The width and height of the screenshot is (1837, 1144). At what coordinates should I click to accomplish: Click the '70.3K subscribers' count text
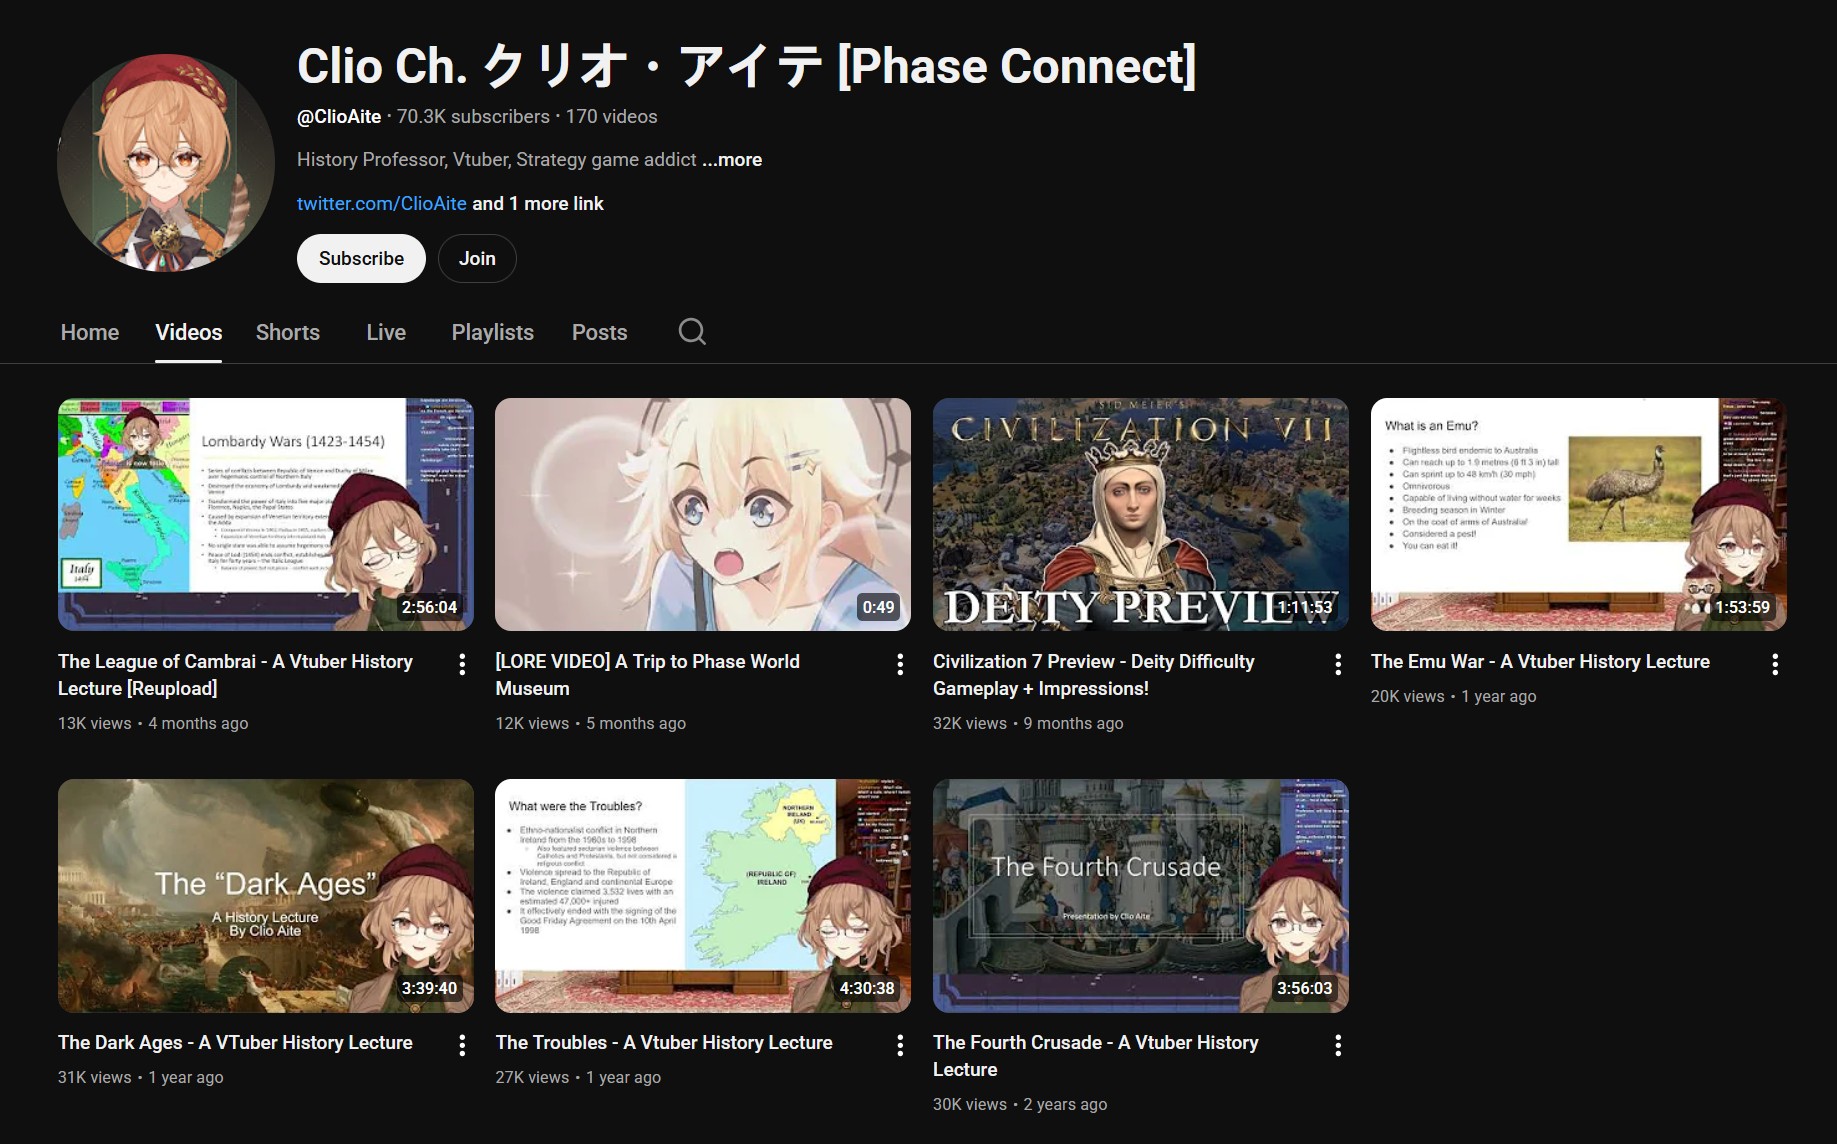pyautogui.click(x=473, y=117)
